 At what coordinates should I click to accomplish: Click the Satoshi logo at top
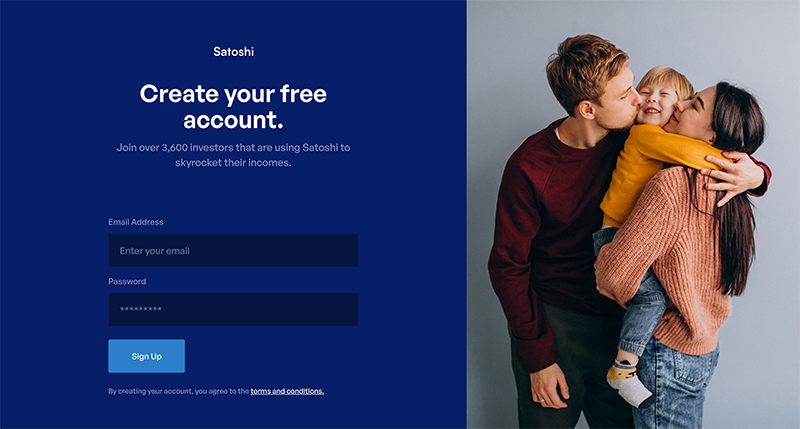[x=233, y=52]
